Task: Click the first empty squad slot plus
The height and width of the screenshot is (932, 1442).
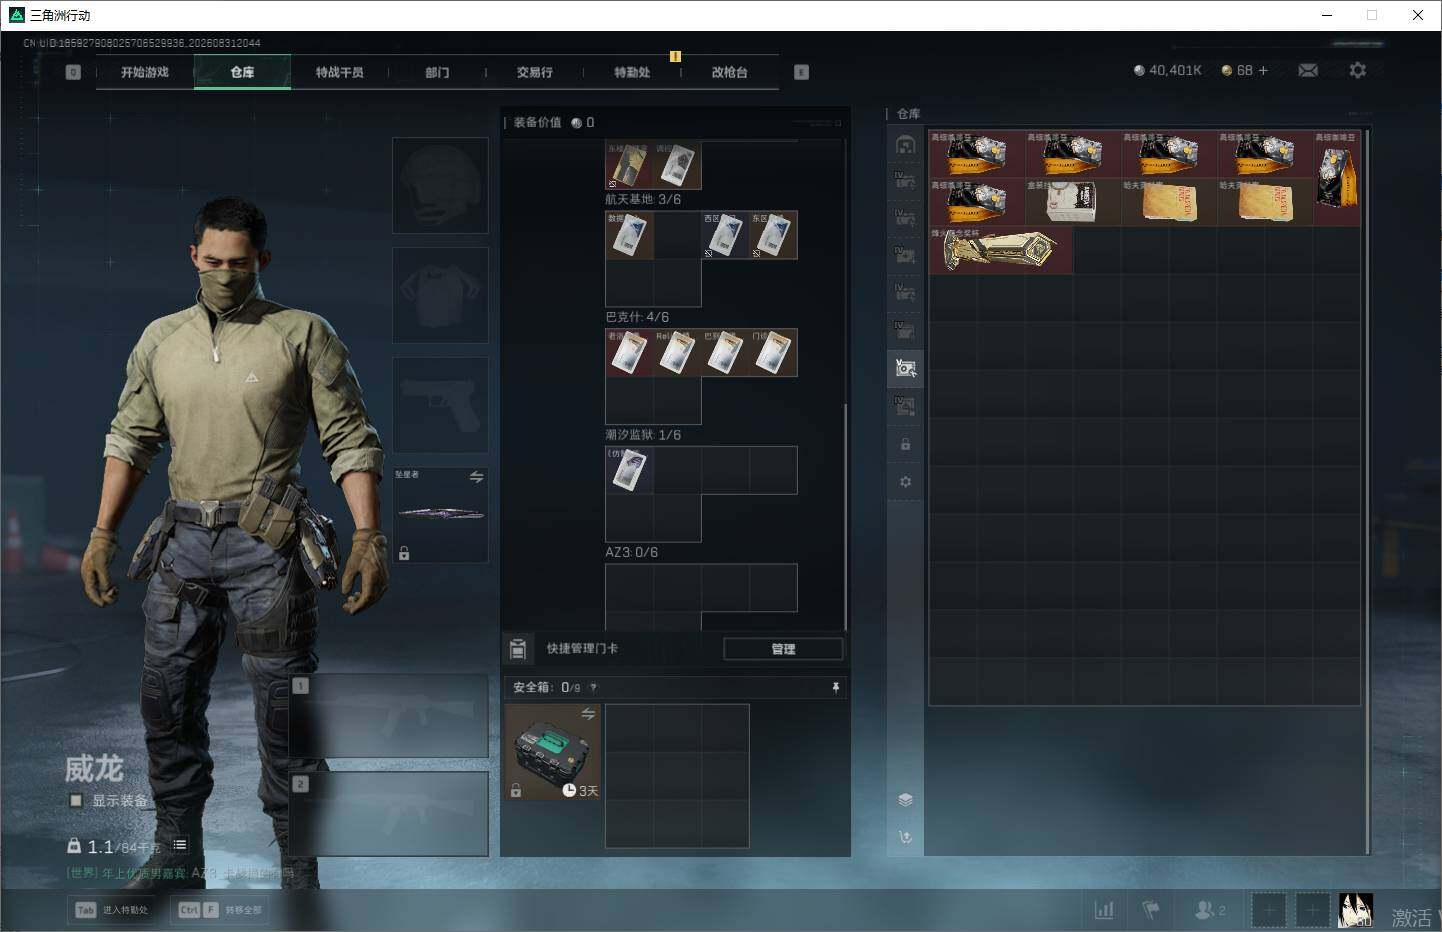Action: [x=1269, y=910]
